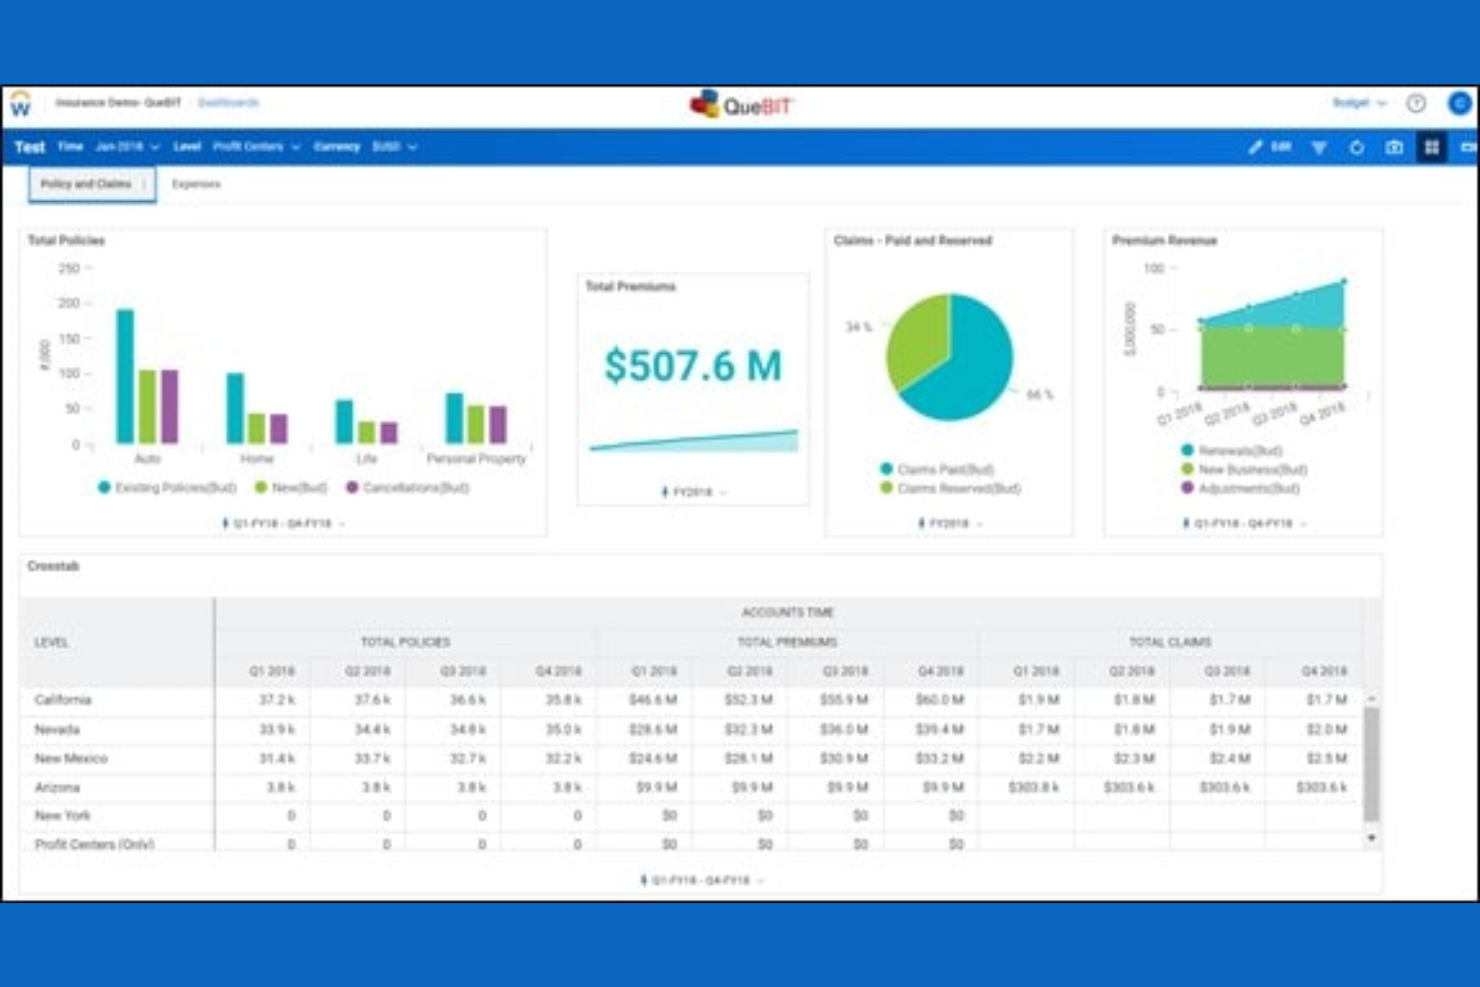The height and width of the screenshot is (987, 1480).
Task: Click the Workiva logo icon
Action: click(x=19, y=103)
